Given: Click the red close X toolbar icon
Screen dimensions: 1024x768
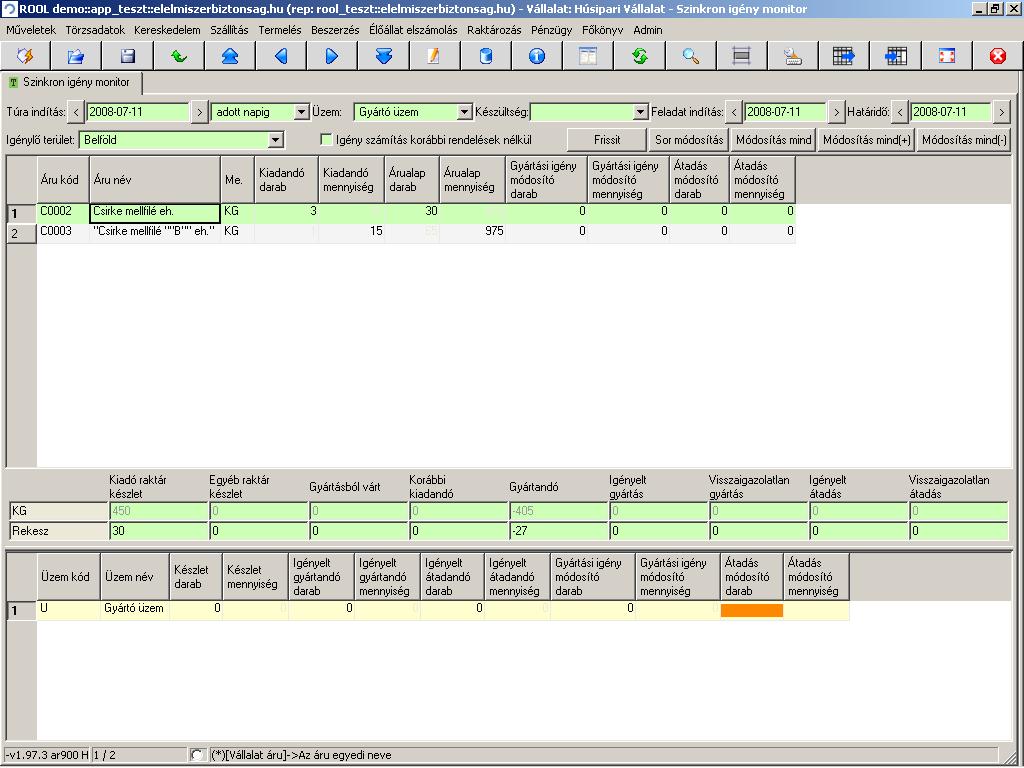Looking at the screenshot, I should coord(997,56).
